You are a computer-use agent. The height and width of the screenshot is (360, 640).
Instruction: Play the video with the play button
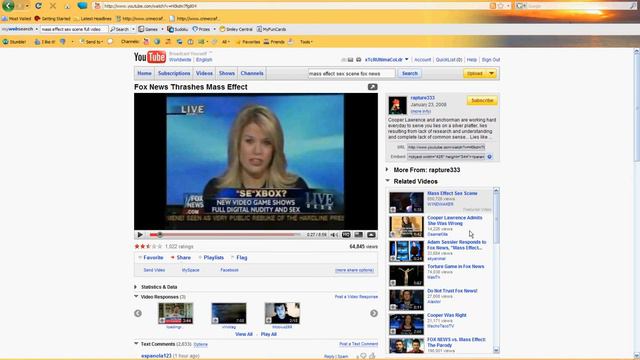tap(140, 235)
